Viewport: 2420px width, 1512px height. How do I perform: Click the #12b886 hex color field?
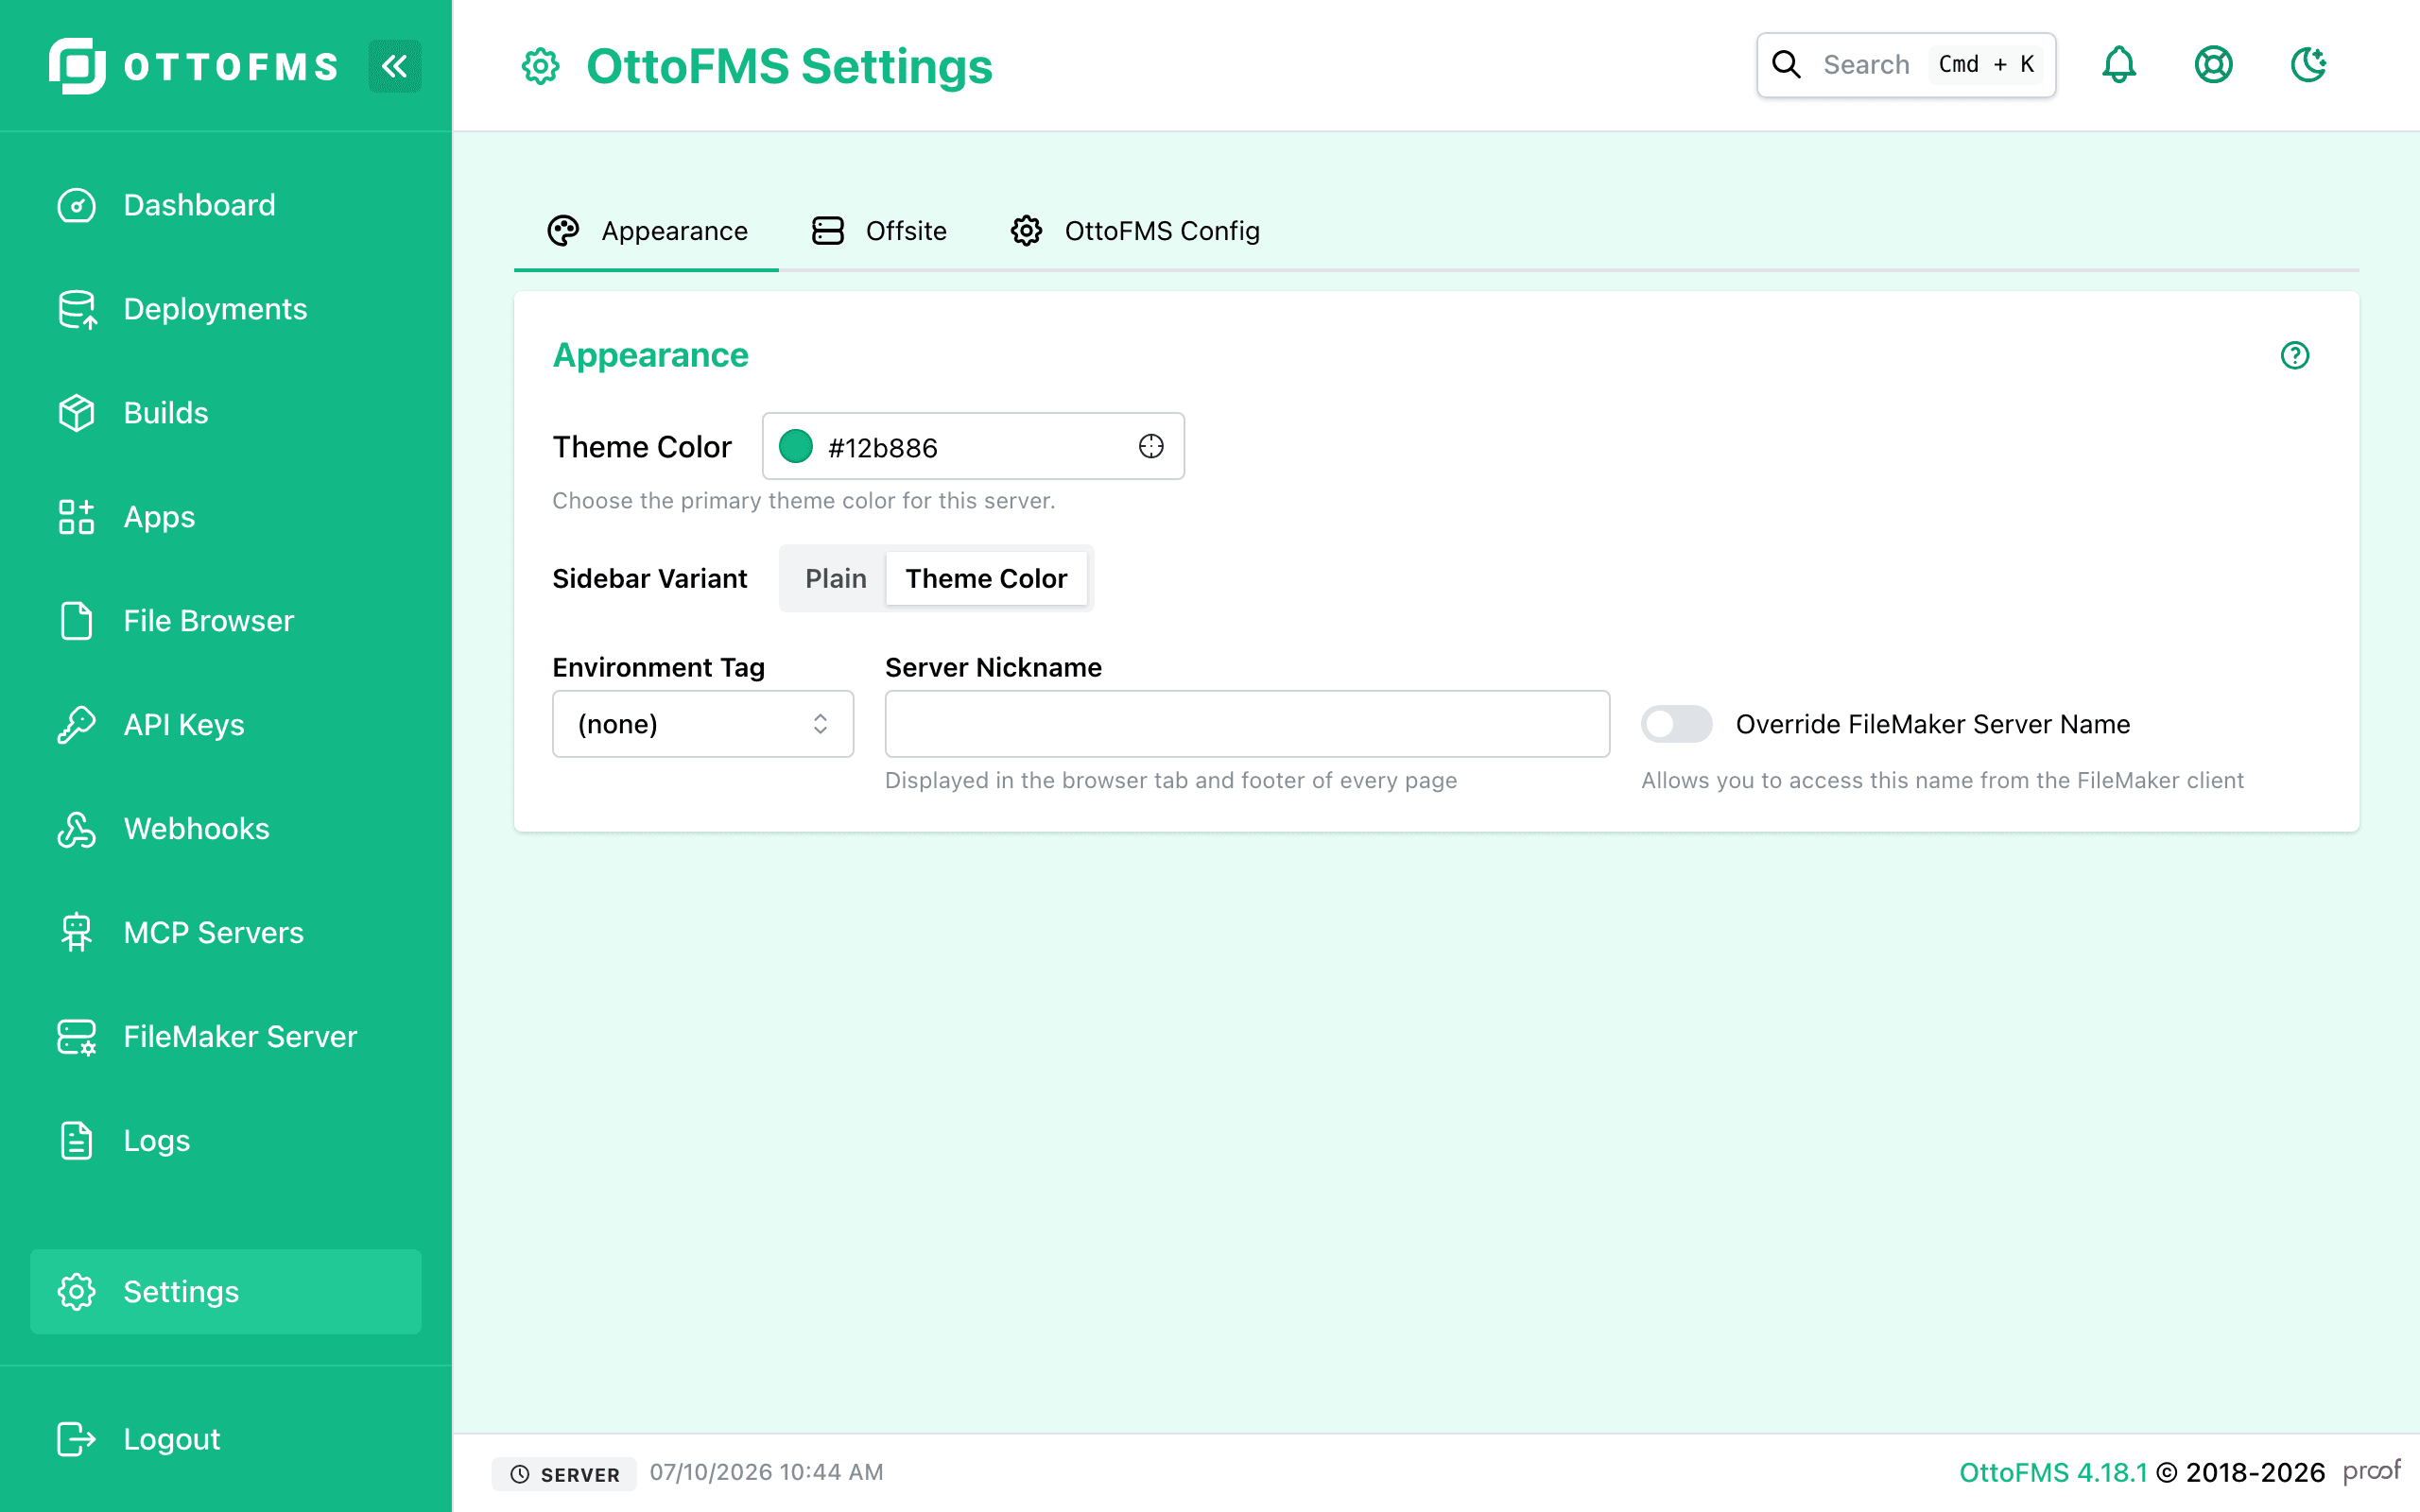click(x=974, y=446)
